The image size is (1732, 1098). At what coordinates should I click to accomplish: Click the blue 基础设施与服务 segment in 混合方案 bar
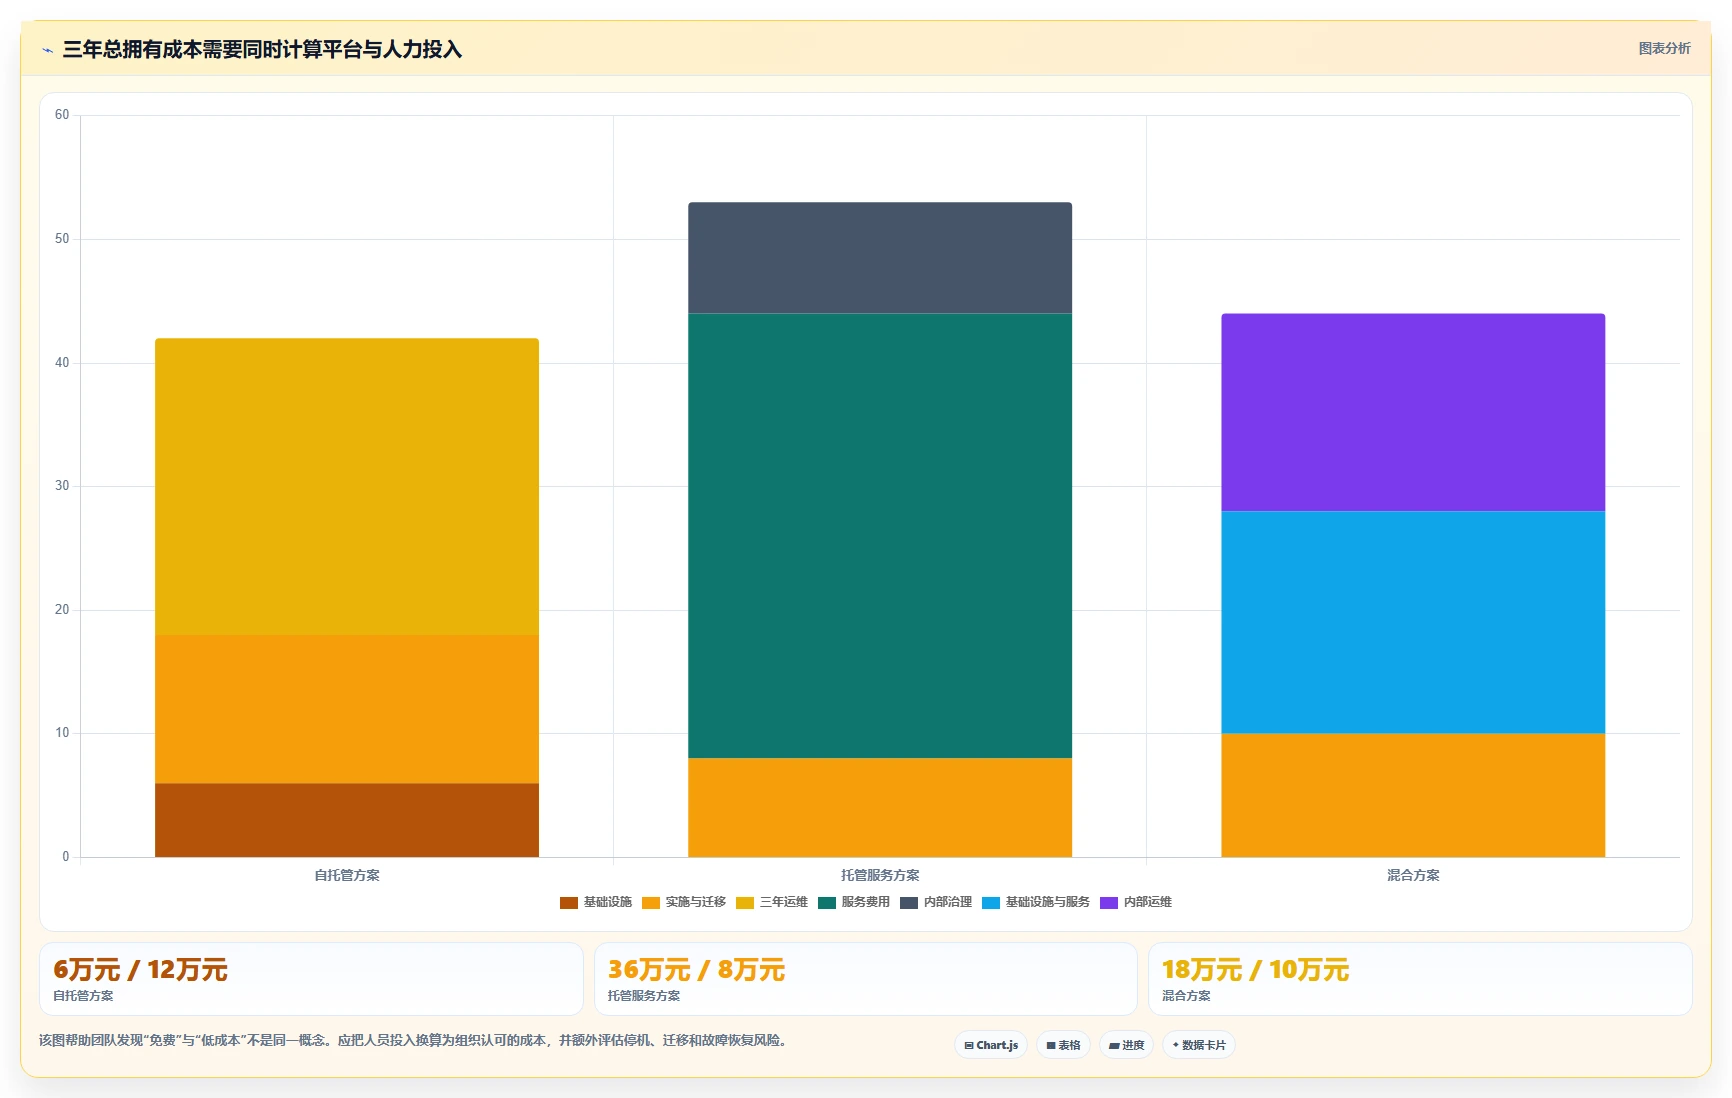[1413, 622]
